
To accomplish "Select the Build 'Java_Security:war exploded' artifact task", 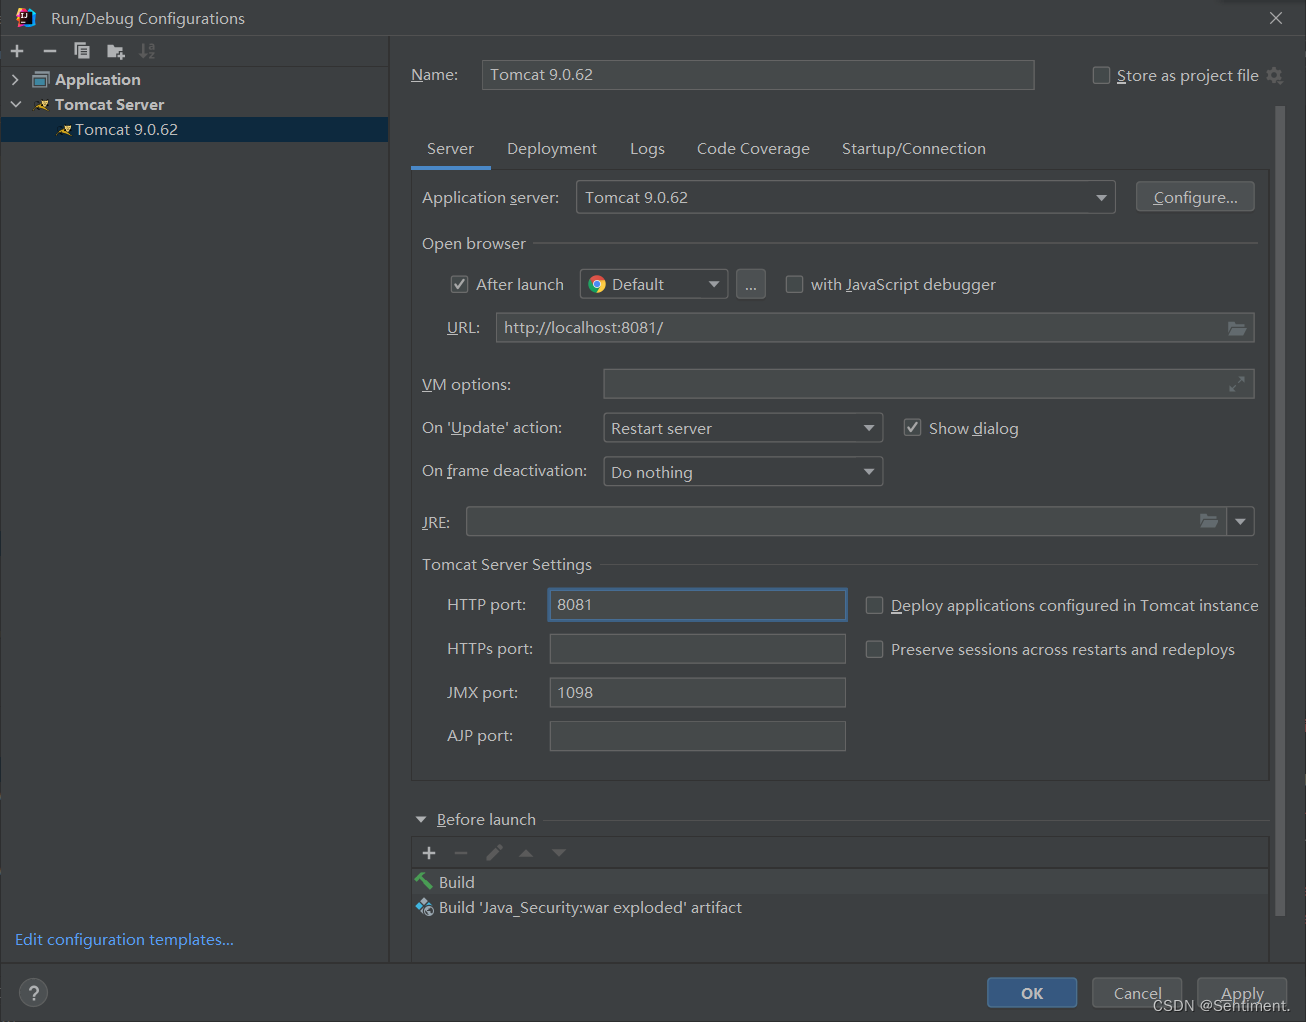I will tap(840, 908).
